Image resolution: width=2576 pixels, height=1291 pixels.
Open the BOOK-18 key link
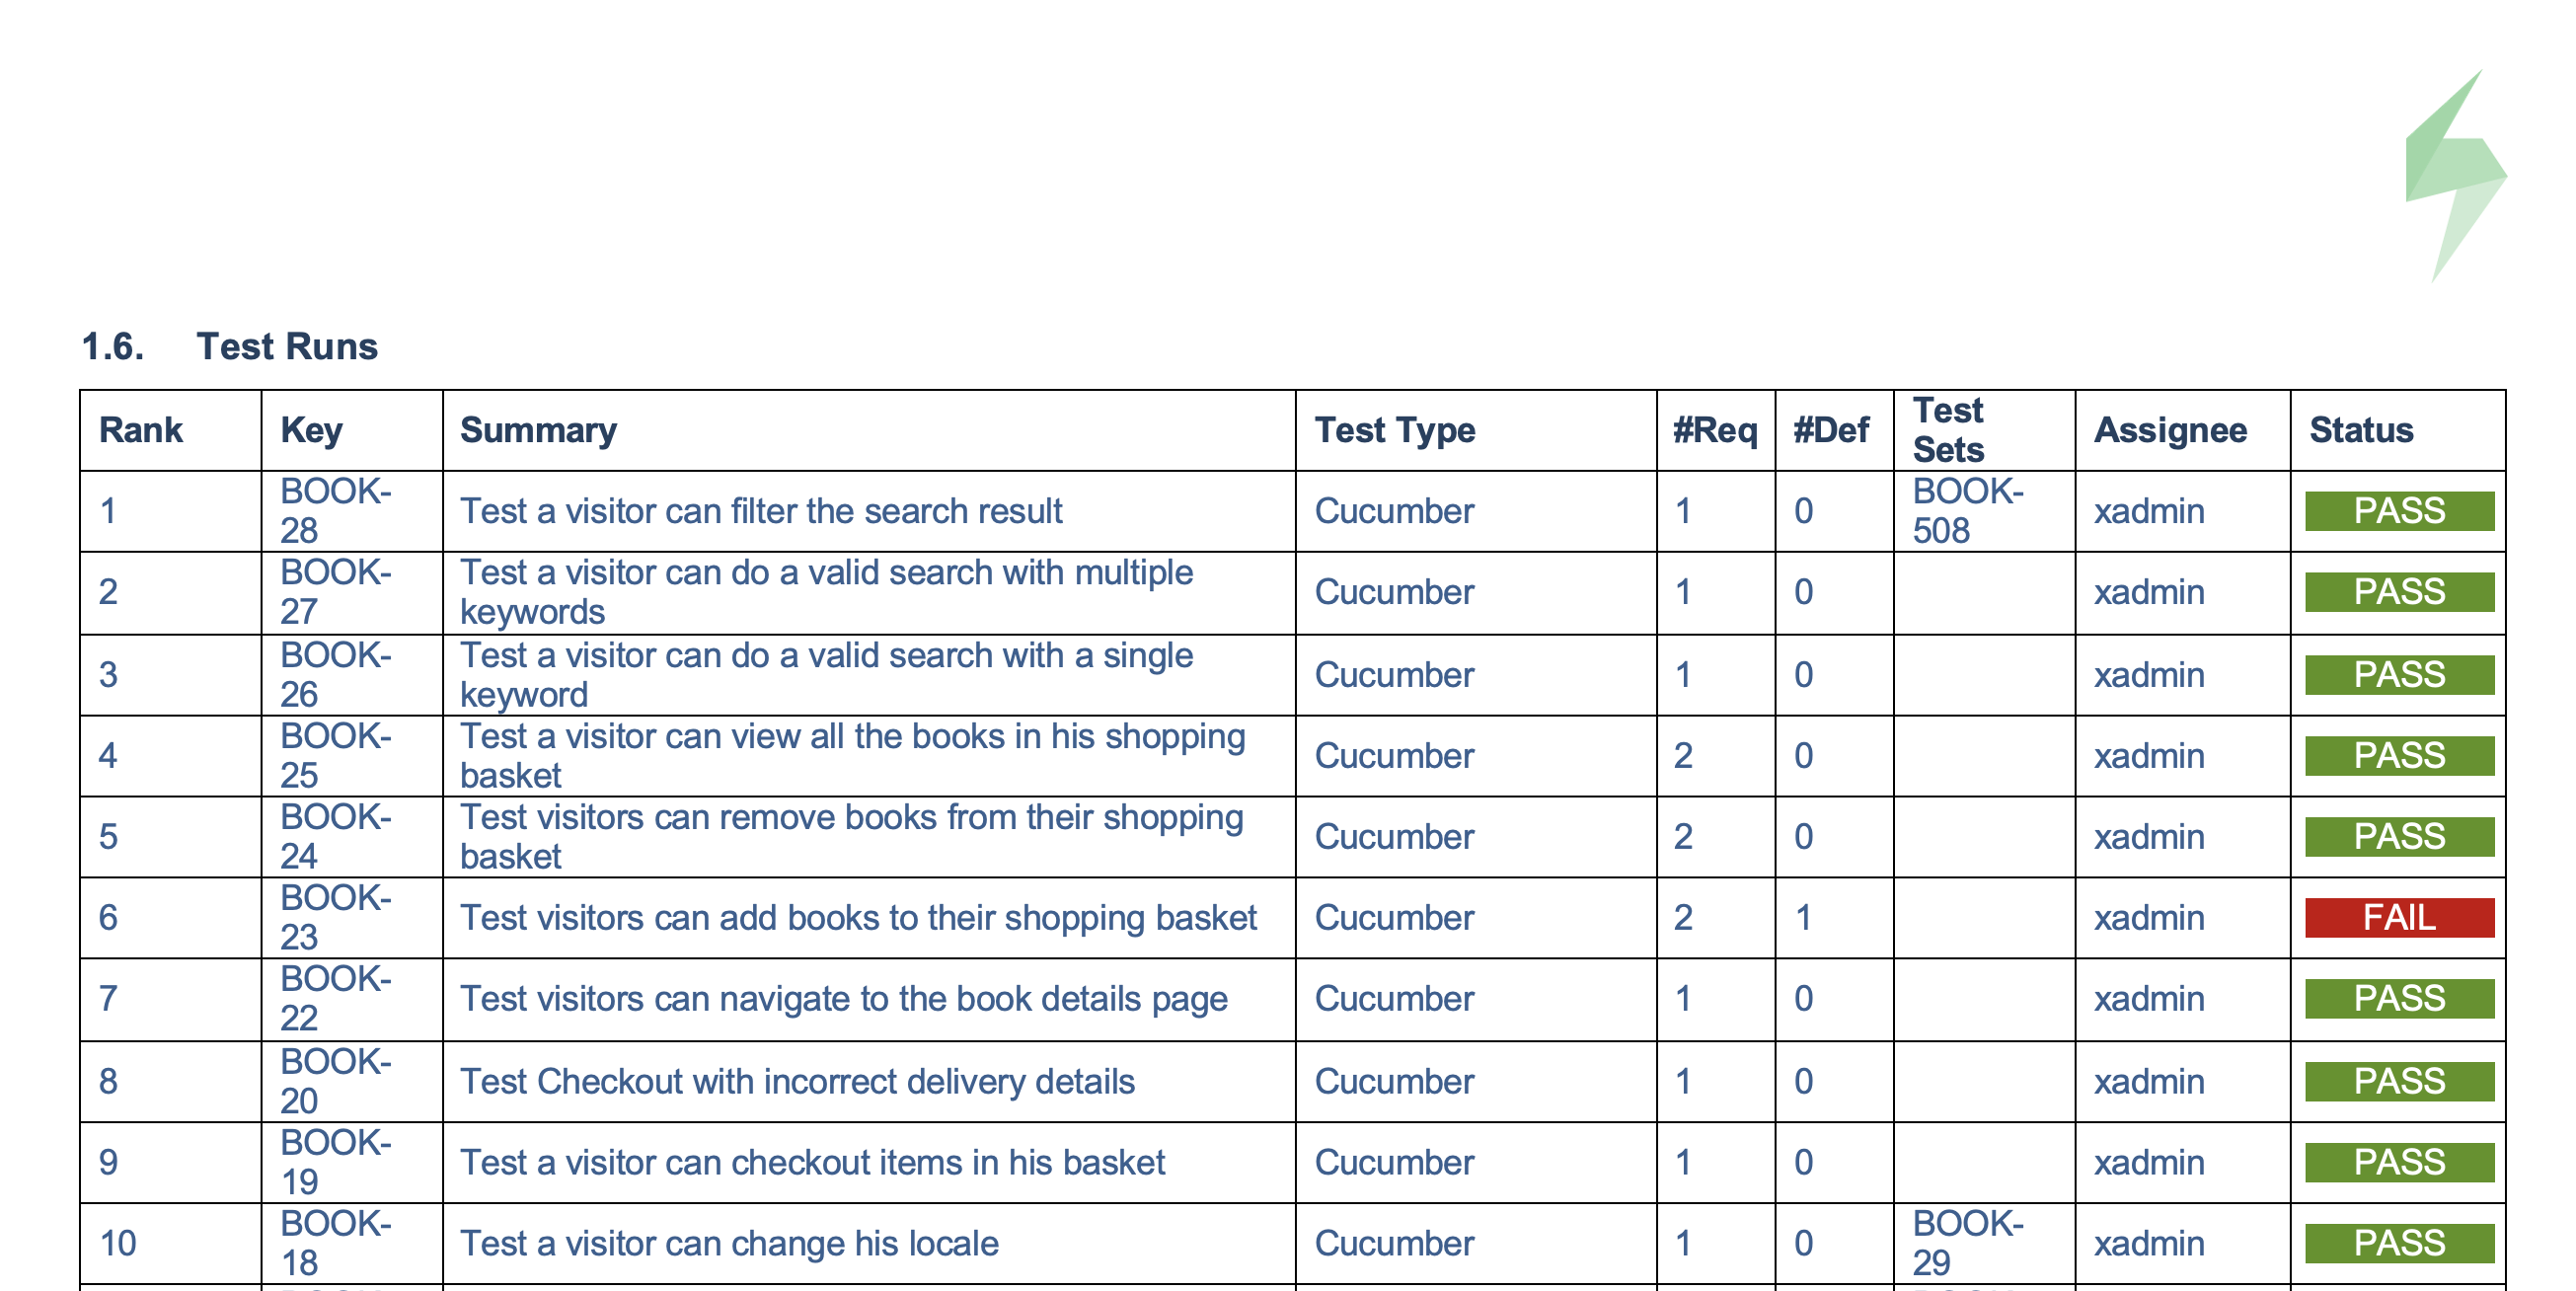click(335, 1243)
